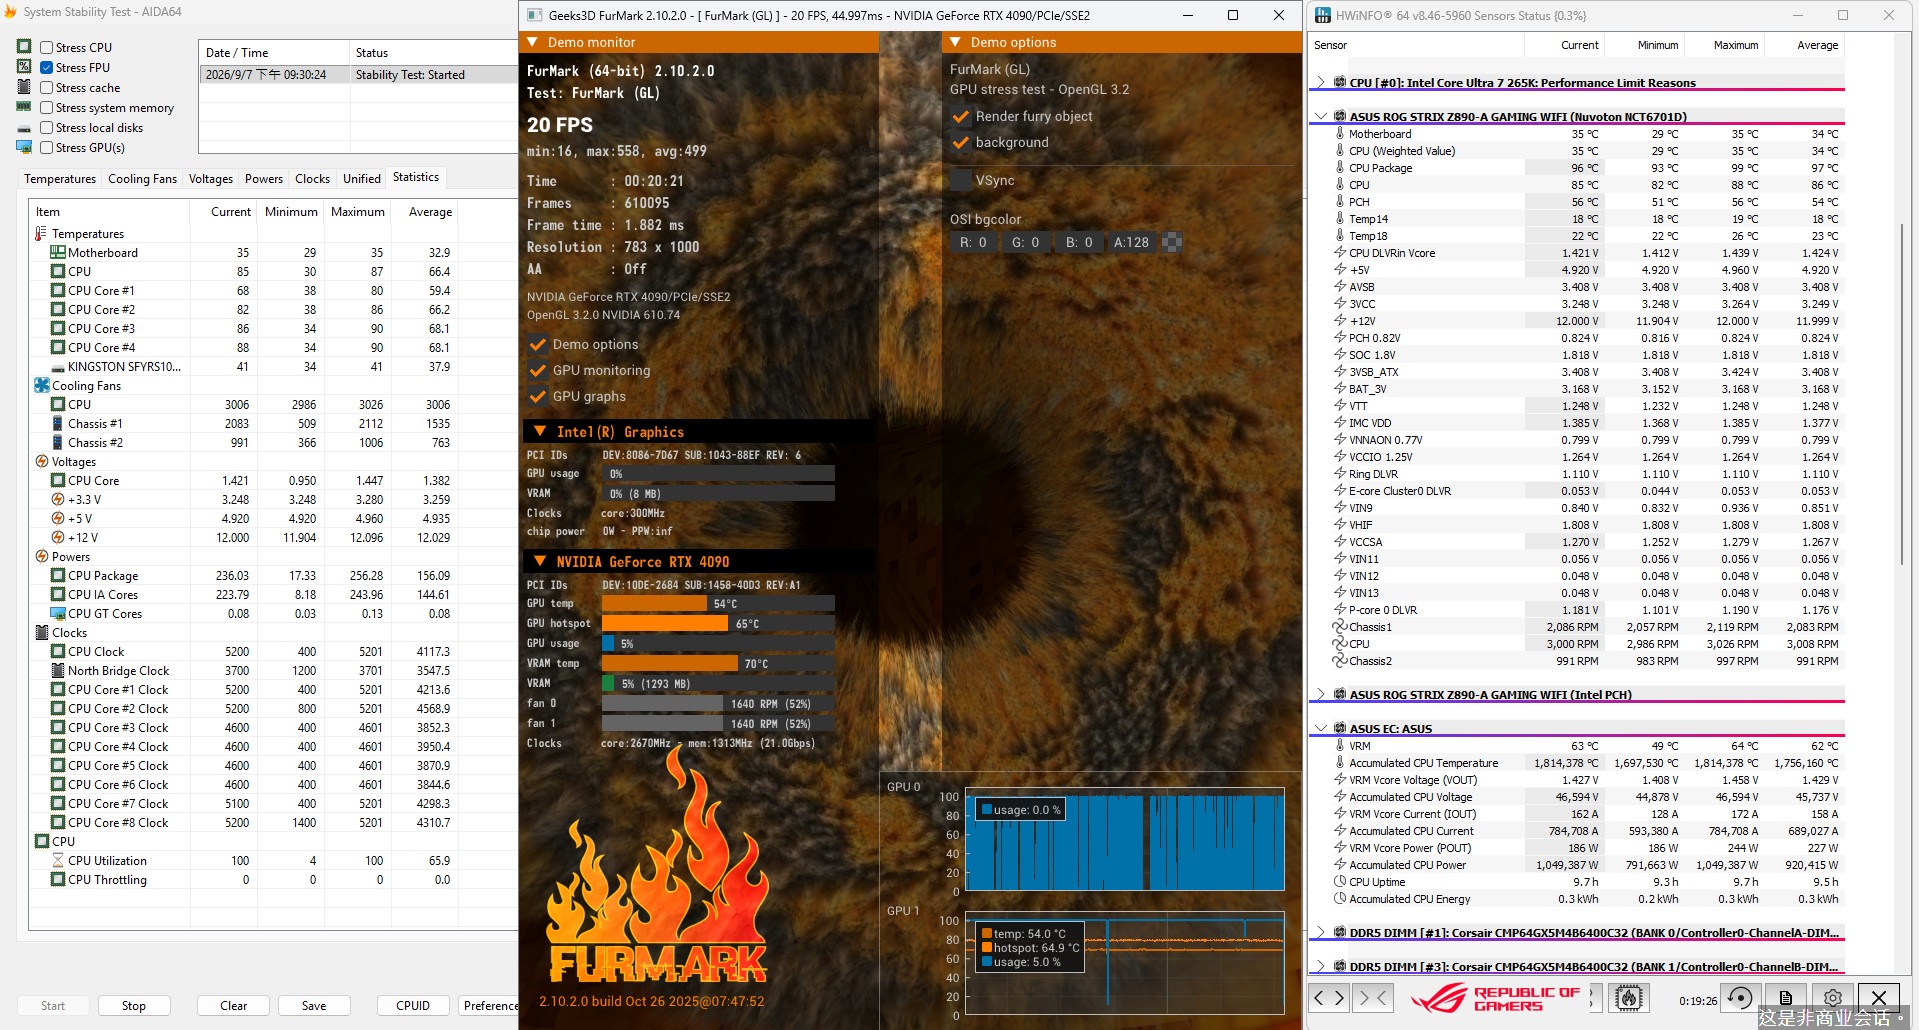Uncheck GPU graphs in FurMark demo monitor
The height and width of the screenshot is (1030, 1919).
[x=538, y=396]
